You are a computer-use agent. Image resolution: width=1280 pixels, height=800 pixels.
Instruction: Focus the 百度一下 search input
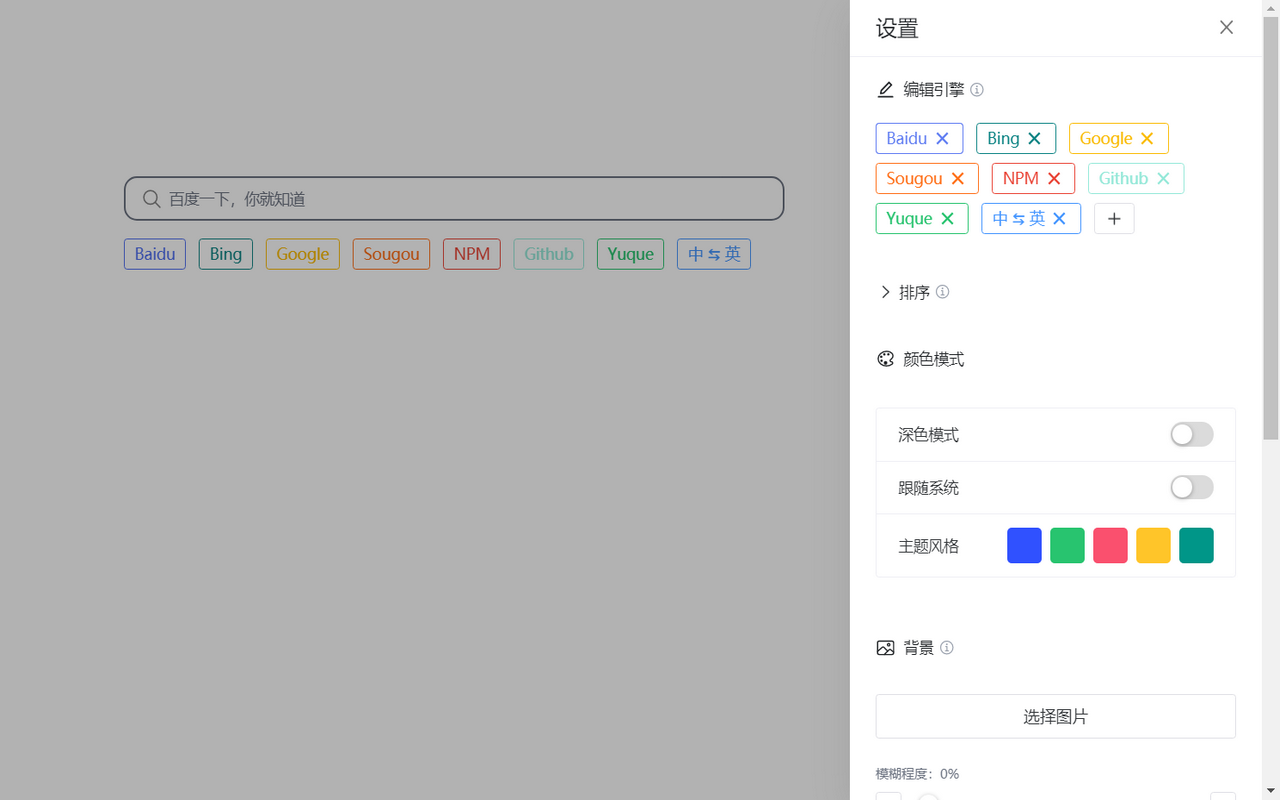(454, 199)
